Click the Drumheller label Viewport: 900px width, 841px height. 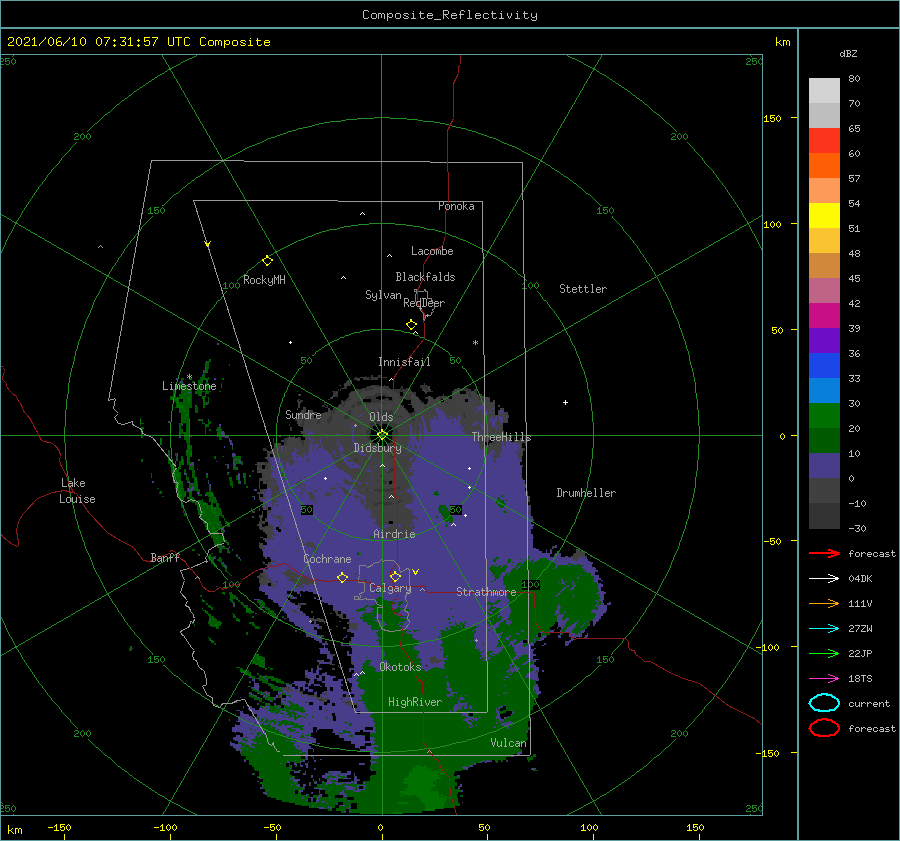[x=586, y=493]
